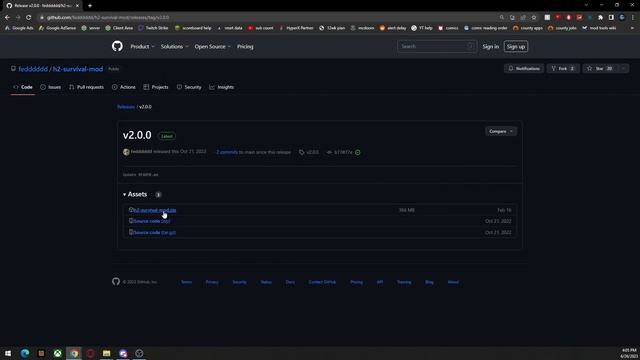The image size is (640, 360).
Task: Focus the GitHub search field
Action: (436, 47)
